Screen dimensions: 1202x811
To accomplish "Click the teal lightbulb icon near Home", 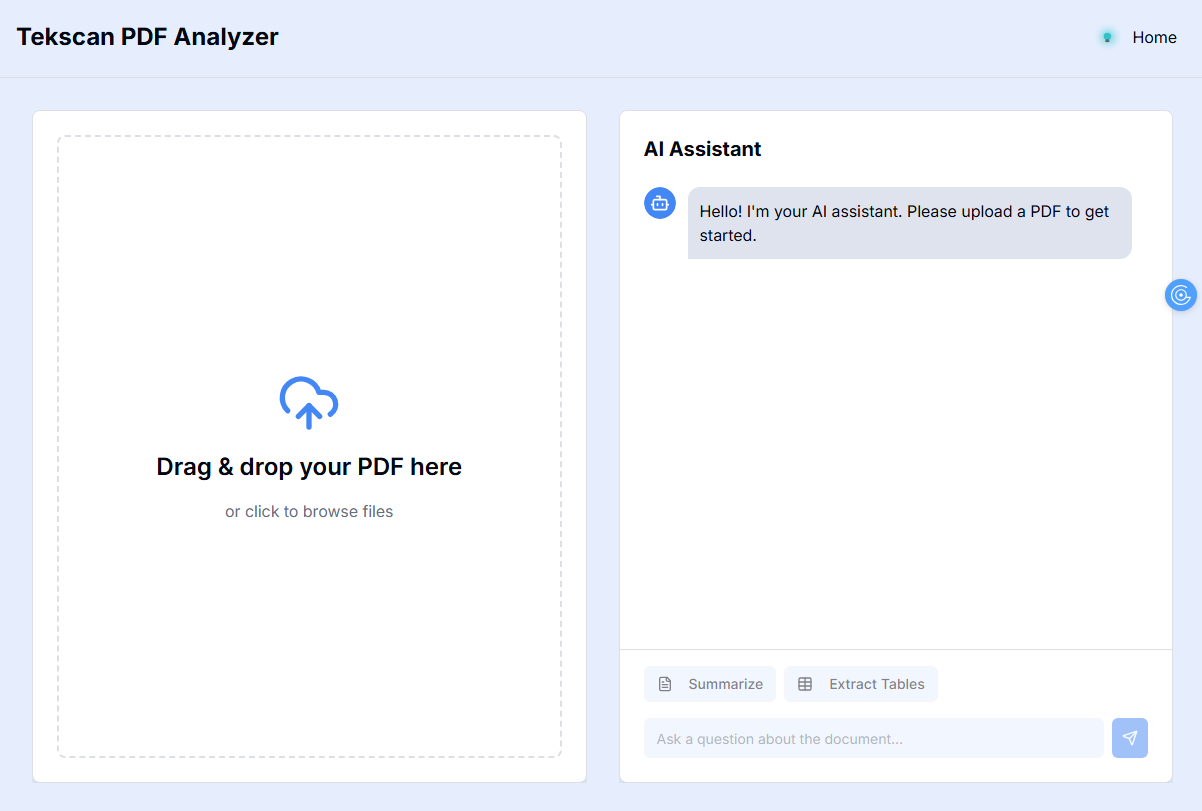I will pos(1107,37).
